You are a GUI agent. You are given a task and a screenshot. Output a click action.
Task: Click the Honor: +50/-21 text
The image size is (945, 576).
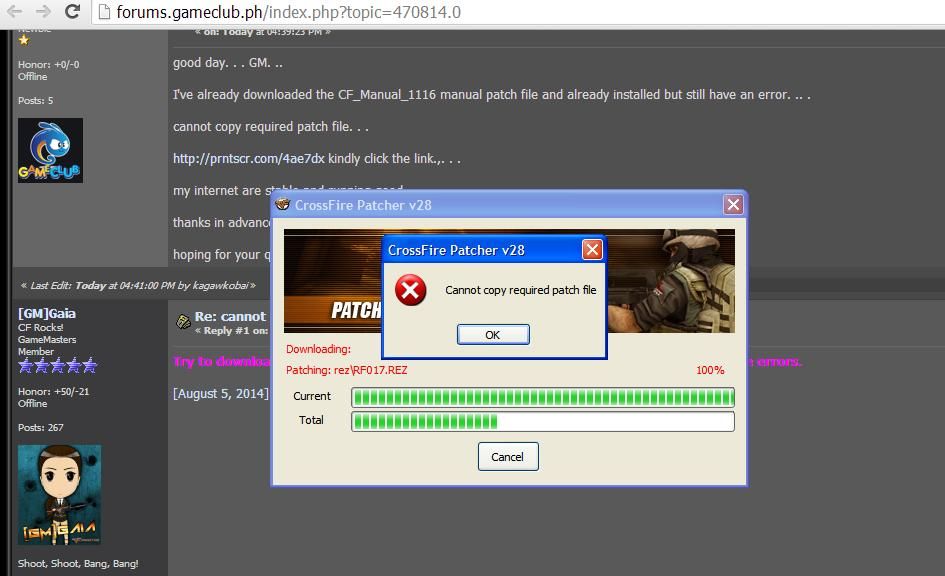click(x=54, y=391)
